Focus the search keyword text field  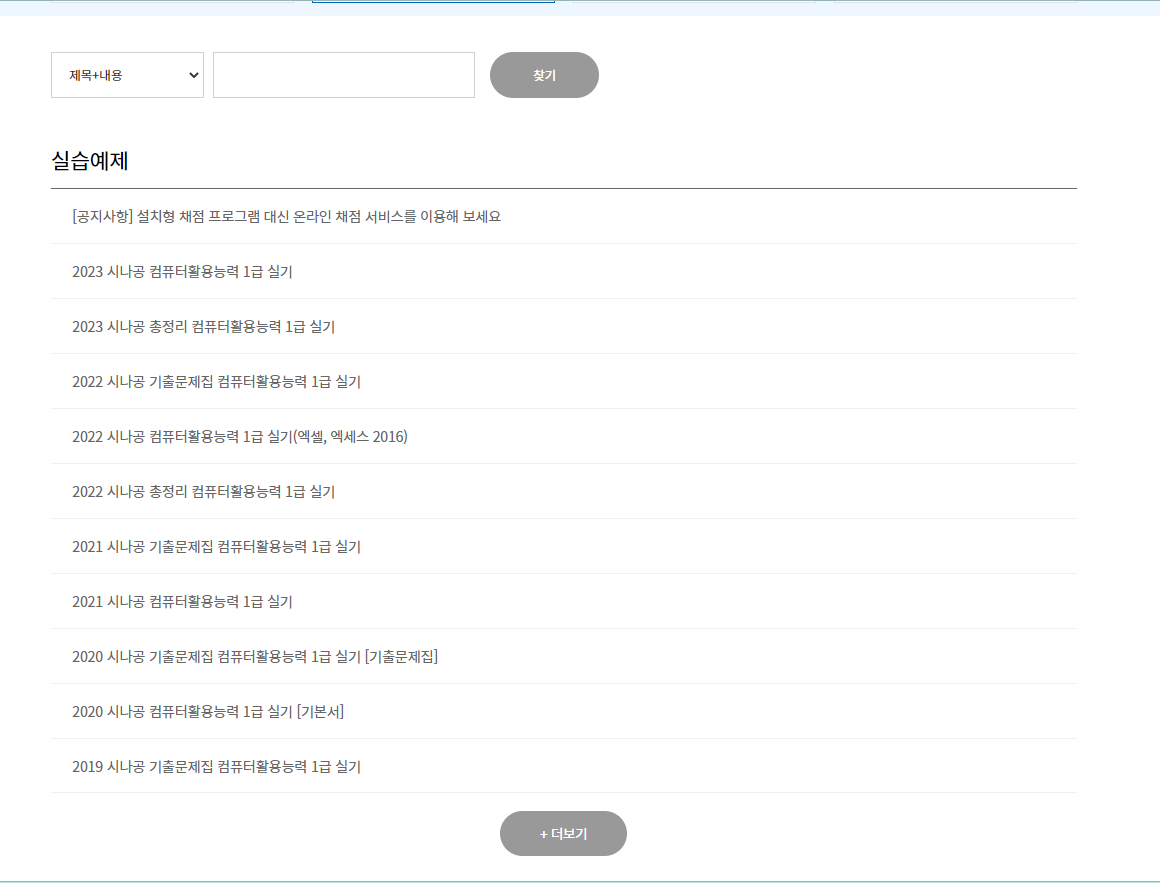[343, 75]
